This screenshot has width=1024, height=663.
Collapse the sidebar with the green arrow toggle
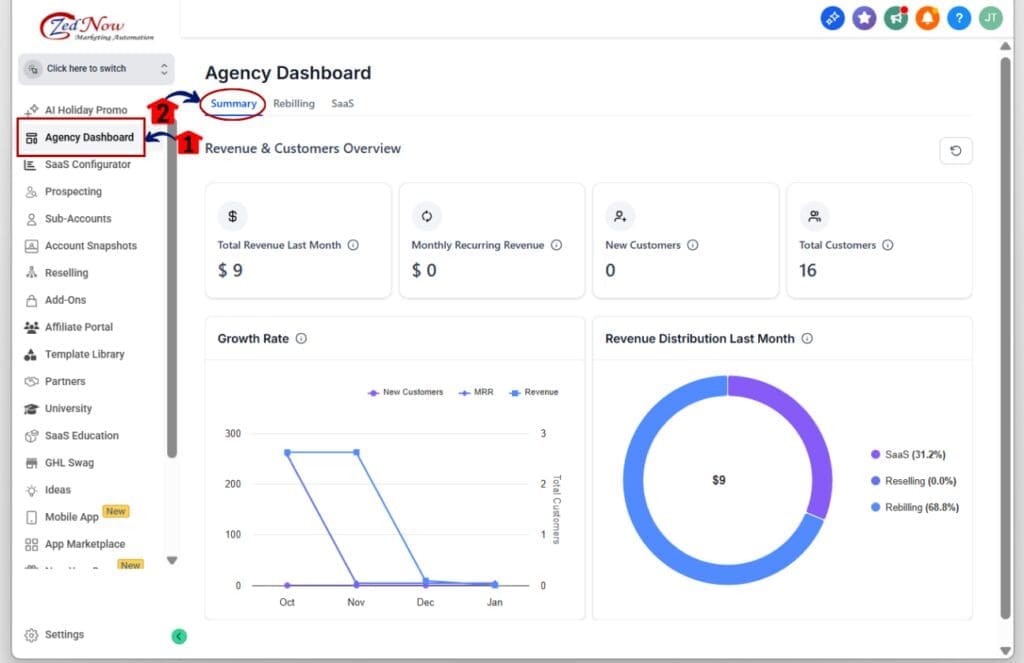(x=179, y=635)
